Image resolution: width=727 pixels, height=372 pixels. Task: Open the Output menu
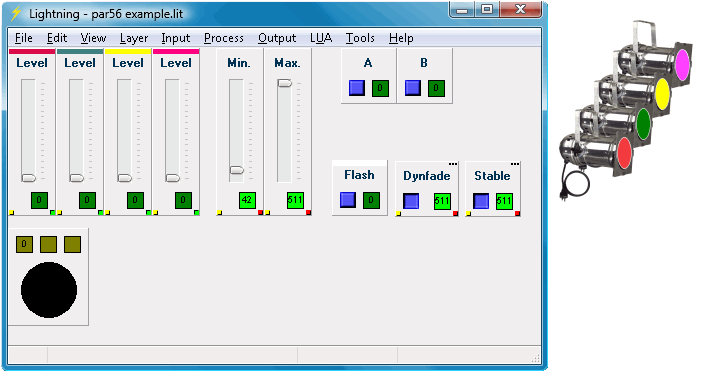[277, 38]
